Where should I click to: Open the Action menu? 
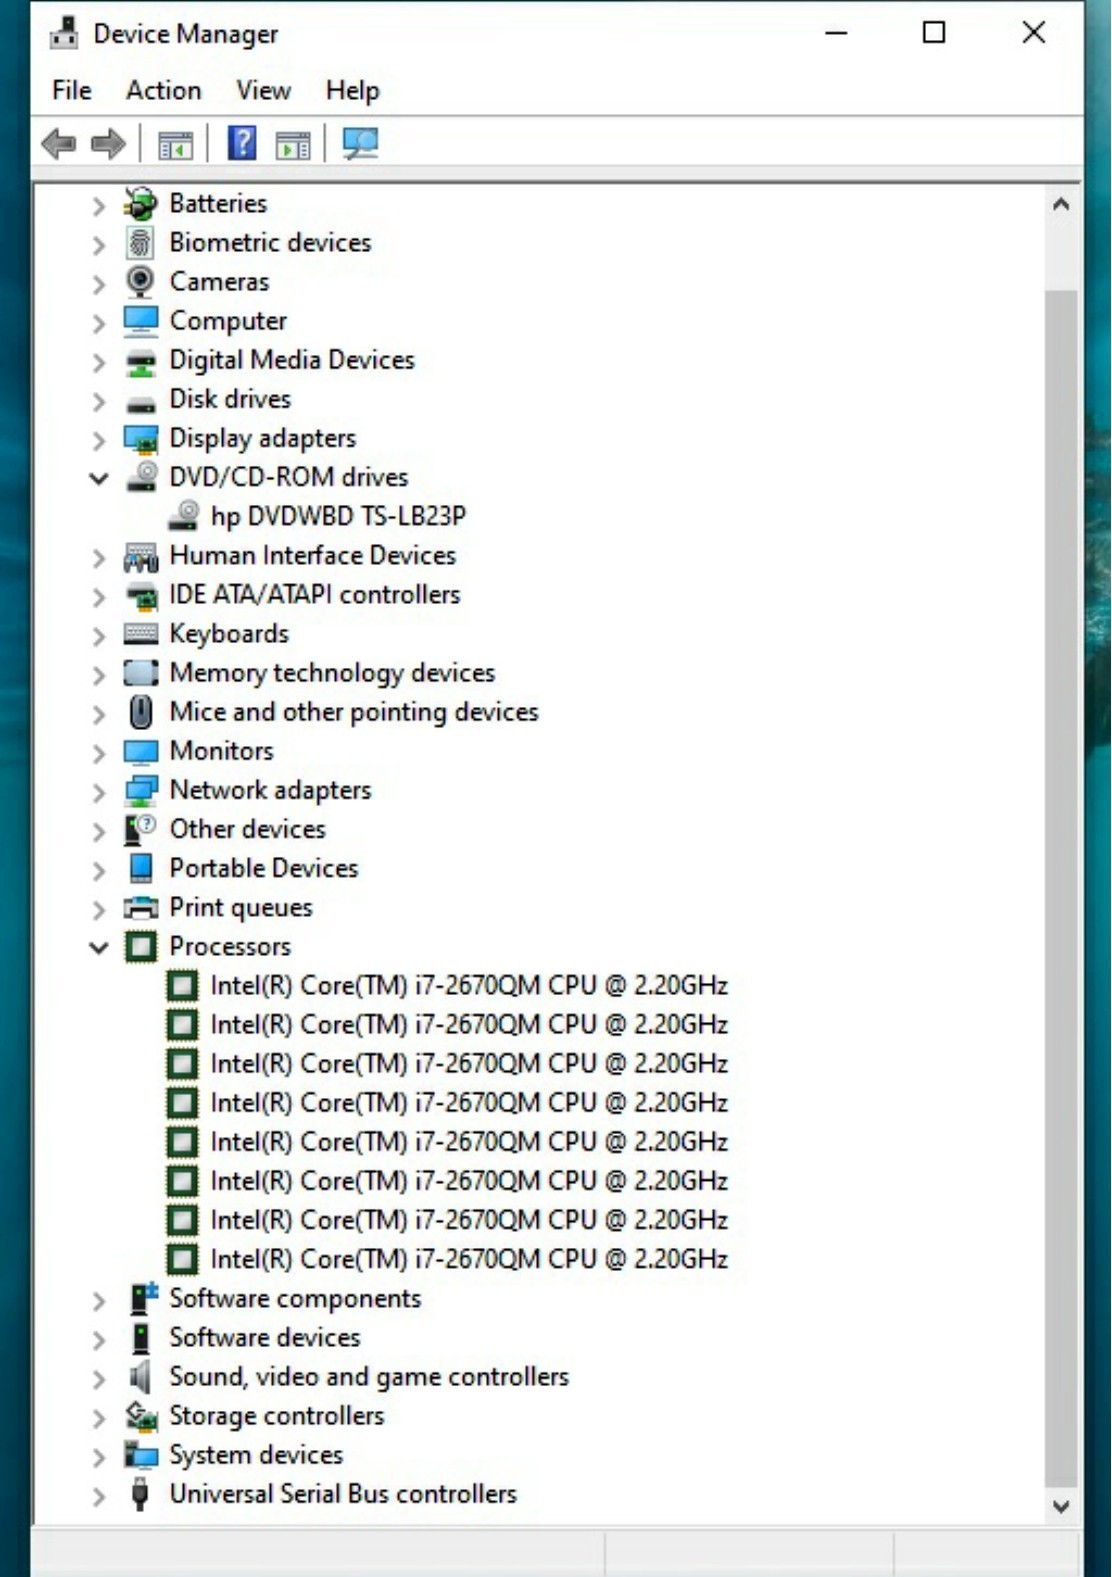[x=163, y=90]
